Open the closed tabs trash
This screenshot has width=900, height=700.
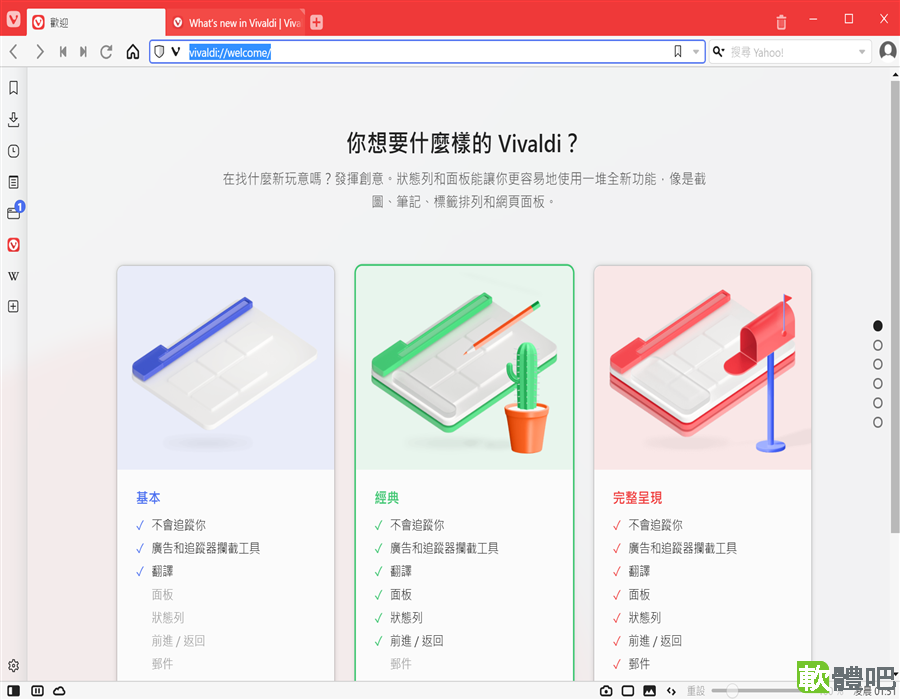[781, 22]
